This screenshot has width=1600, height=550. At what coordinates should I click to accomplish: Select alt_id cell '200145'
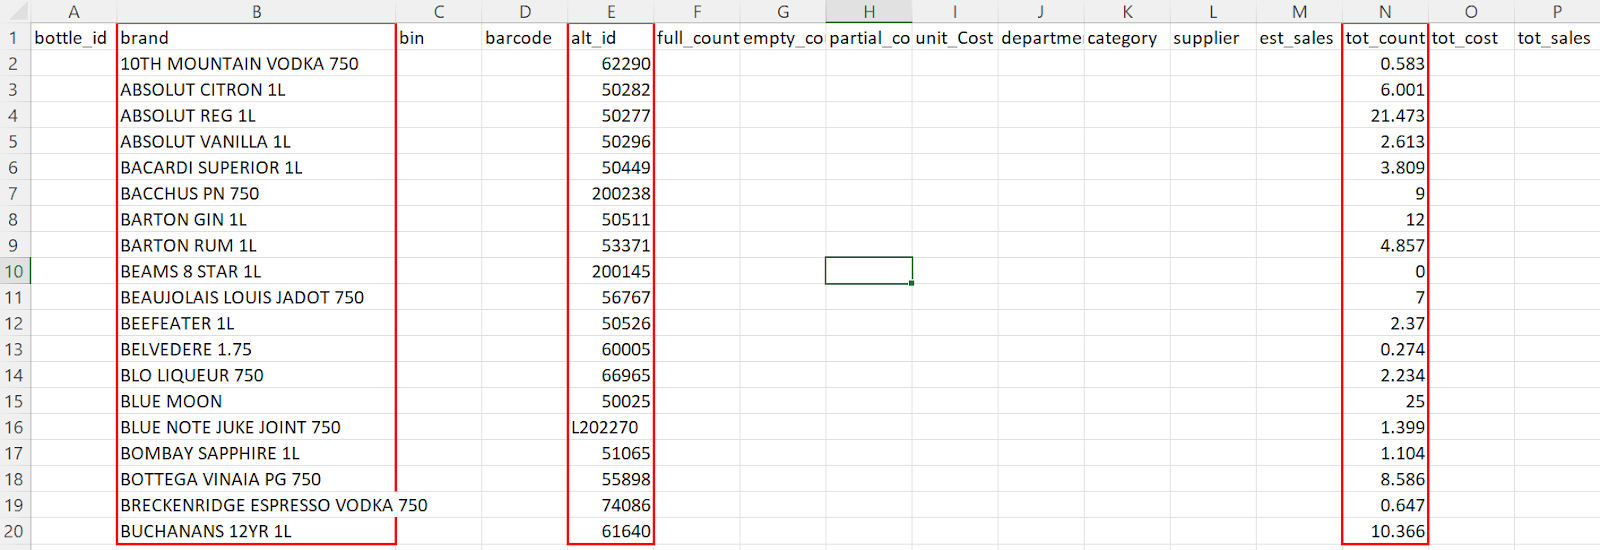[x=611, y=271]
